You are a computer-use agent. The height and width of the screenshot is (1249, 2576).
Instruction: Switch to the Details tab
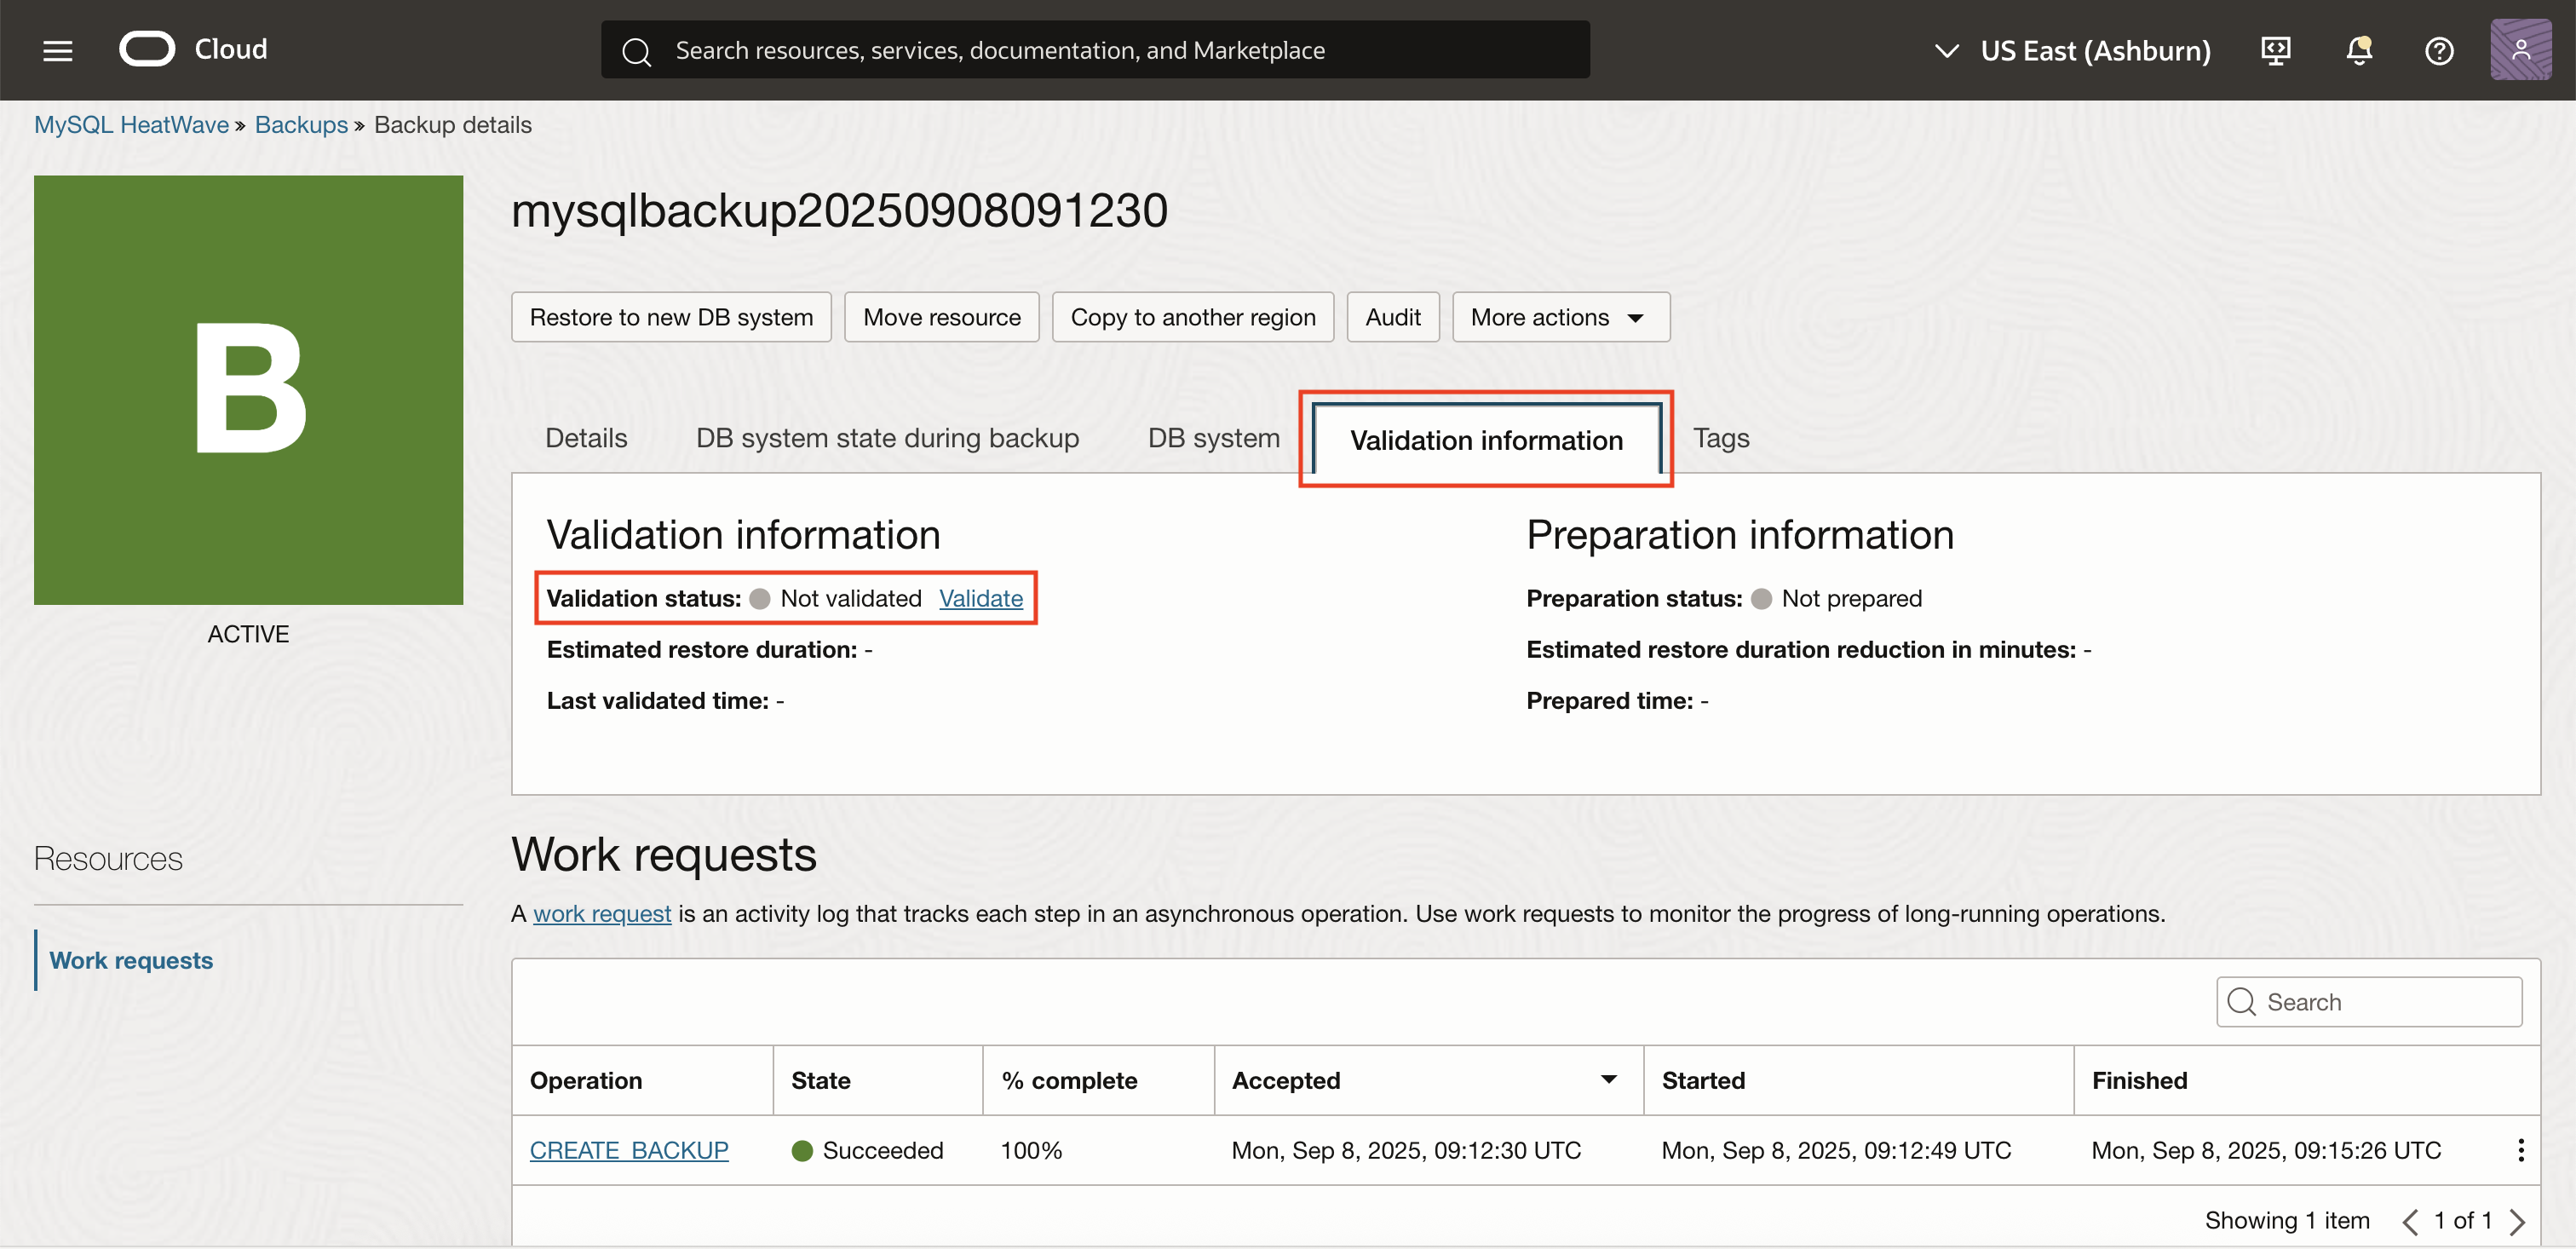point(585,438)
